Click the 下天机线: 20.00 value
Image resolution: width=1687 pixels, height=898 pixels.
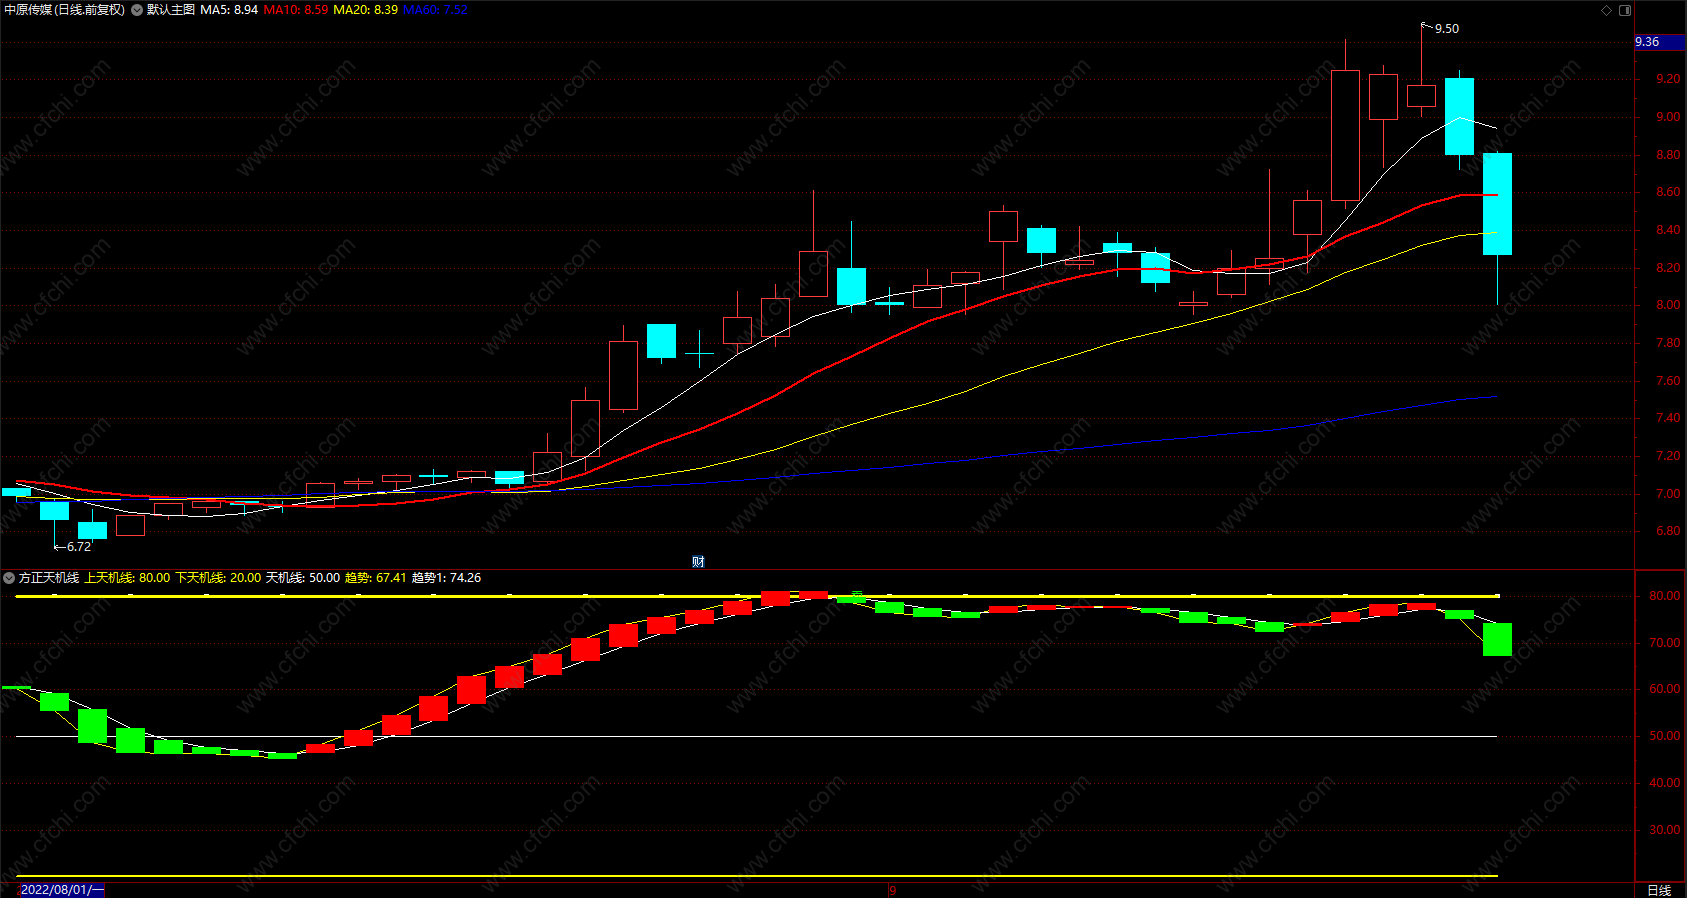tap(218, 578)
